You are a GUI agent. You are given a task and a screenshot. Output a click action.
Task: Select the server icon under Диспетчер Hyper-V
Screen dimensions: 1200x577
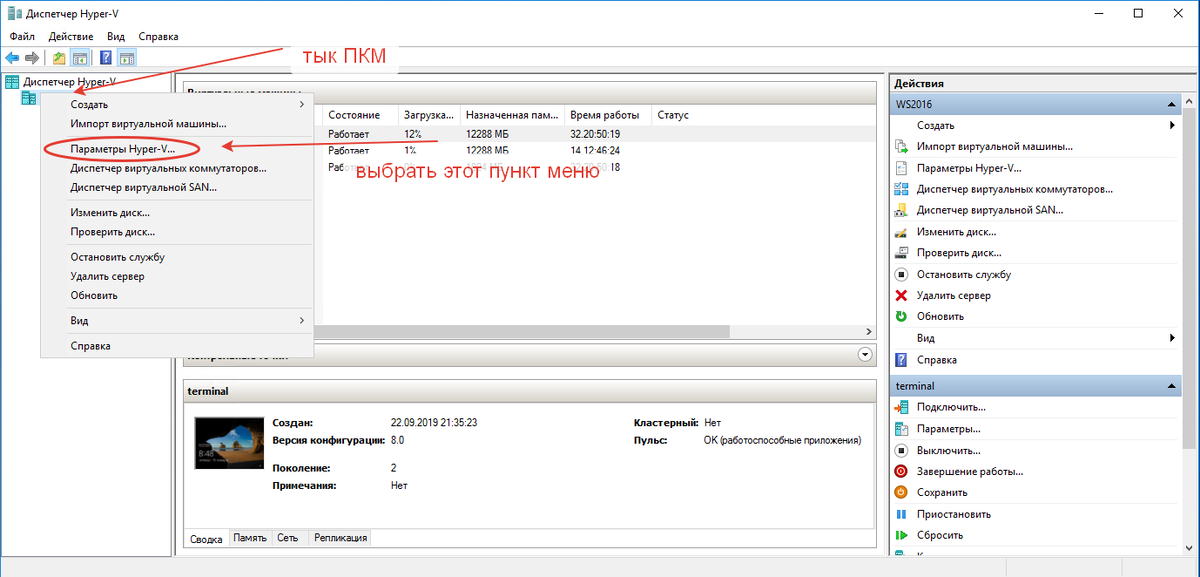click(x=29, y=97)
